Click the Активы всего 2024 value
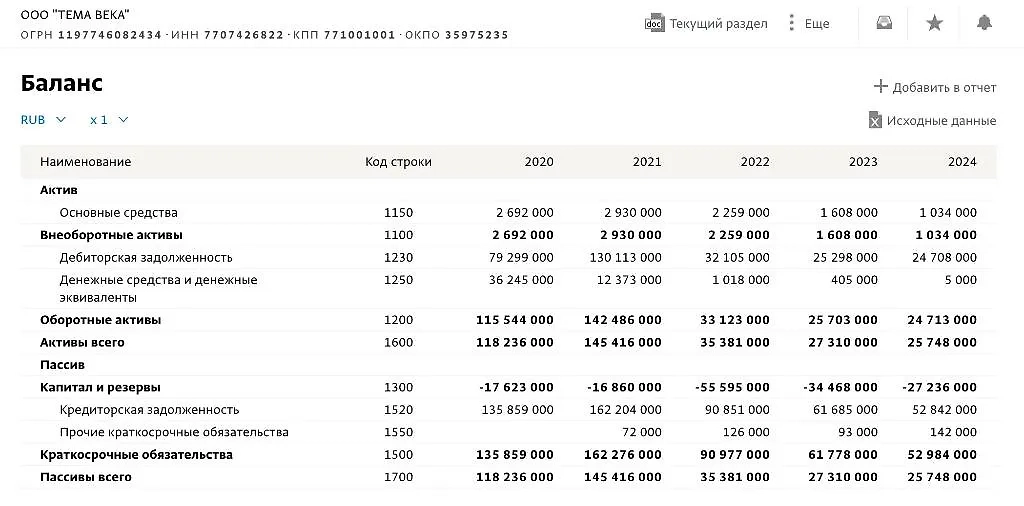Image resolution: width=1024 pixels, height=506 pixels. 941,343
